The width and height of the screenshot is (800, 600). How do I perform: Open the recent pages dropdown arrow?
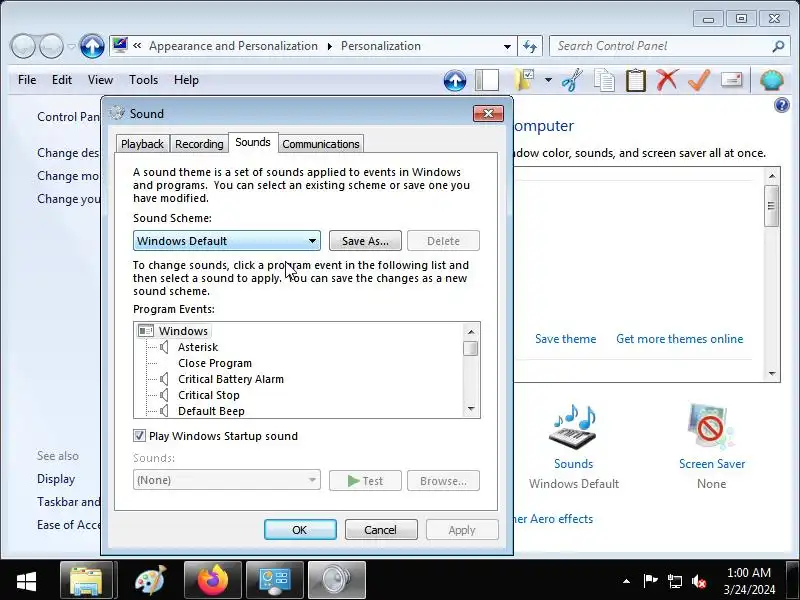click(71, 46)
